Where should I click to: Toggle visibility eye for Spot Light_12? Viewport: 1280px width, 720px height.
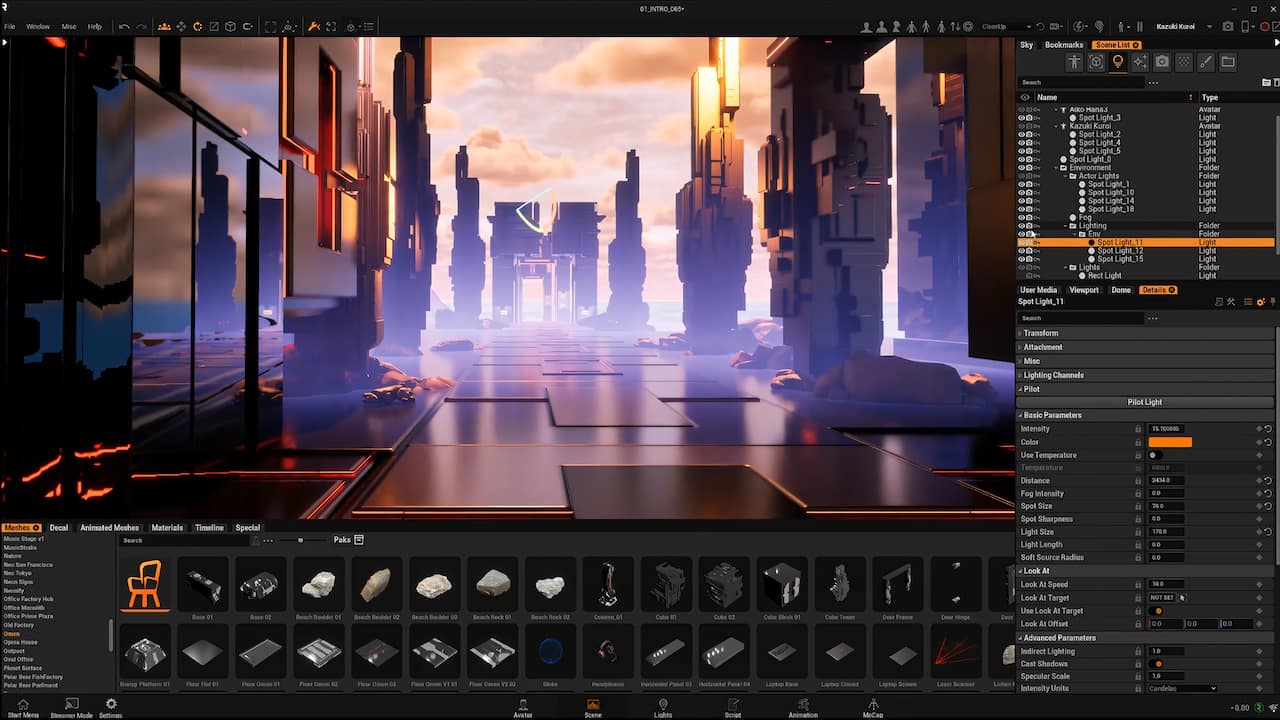[1022, 251]
